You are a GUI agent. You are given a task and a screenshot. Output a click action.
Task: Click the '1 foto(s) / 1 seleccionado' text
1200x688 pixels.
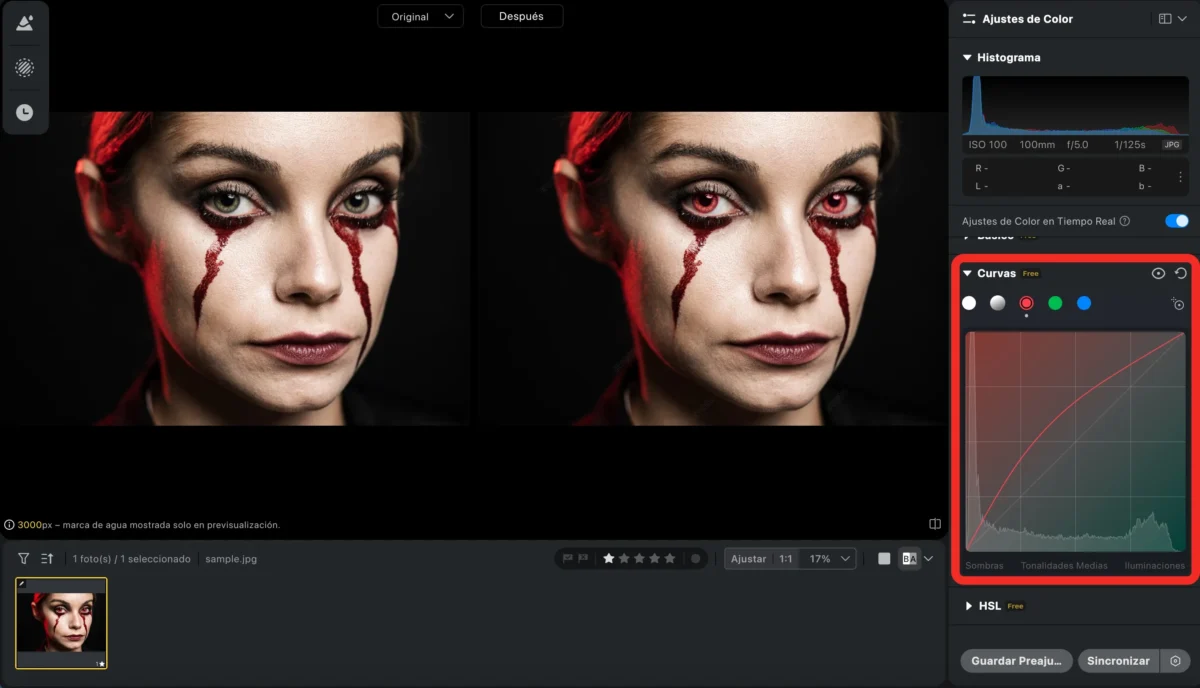131,559
